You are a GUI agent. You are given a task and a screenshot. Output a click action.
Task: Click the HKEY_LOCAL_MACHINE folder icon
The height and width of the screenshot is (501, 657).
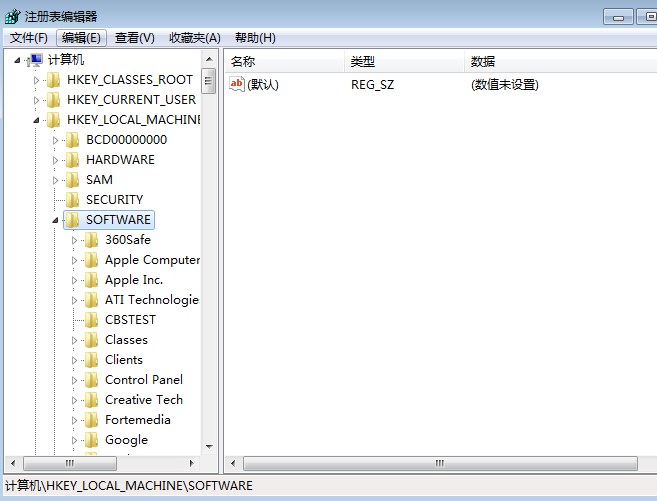tap(53, 120)
